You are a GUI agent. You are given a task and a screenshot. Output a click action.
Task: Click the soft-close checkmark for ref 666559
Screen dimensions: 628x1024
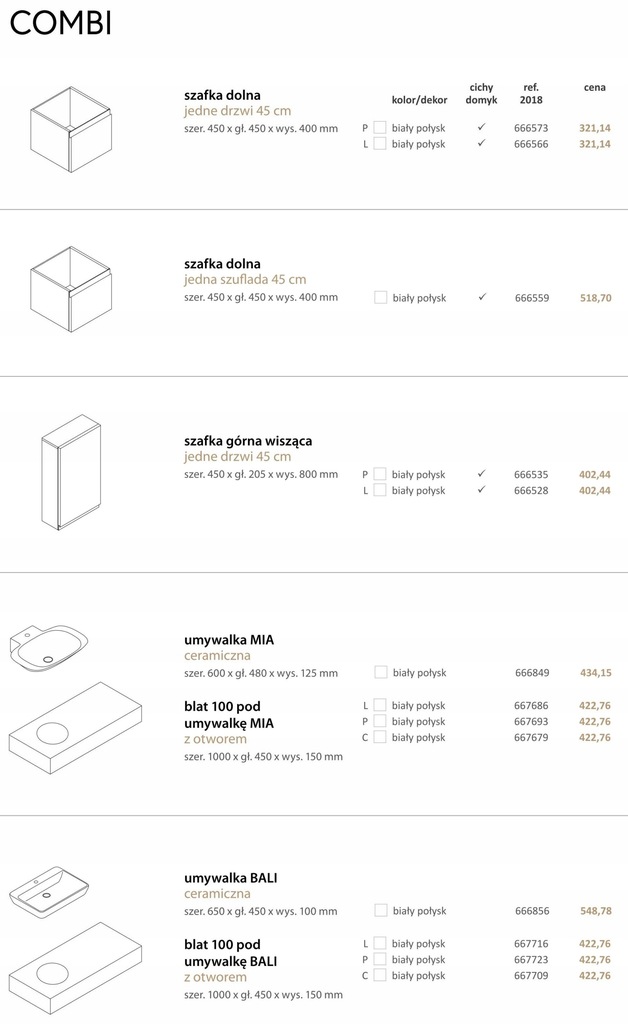[482, 297]
